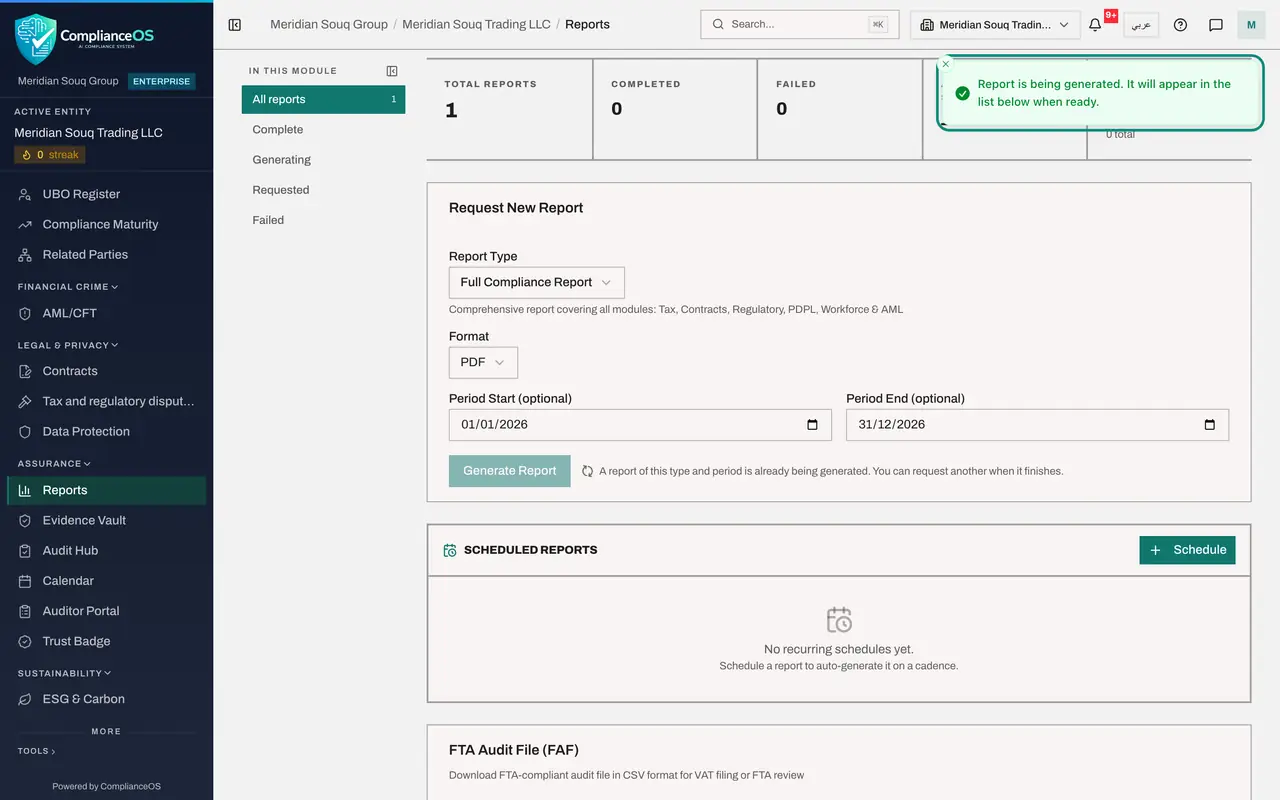
Task: Select Failed reports filter
Action: point(323,220)
